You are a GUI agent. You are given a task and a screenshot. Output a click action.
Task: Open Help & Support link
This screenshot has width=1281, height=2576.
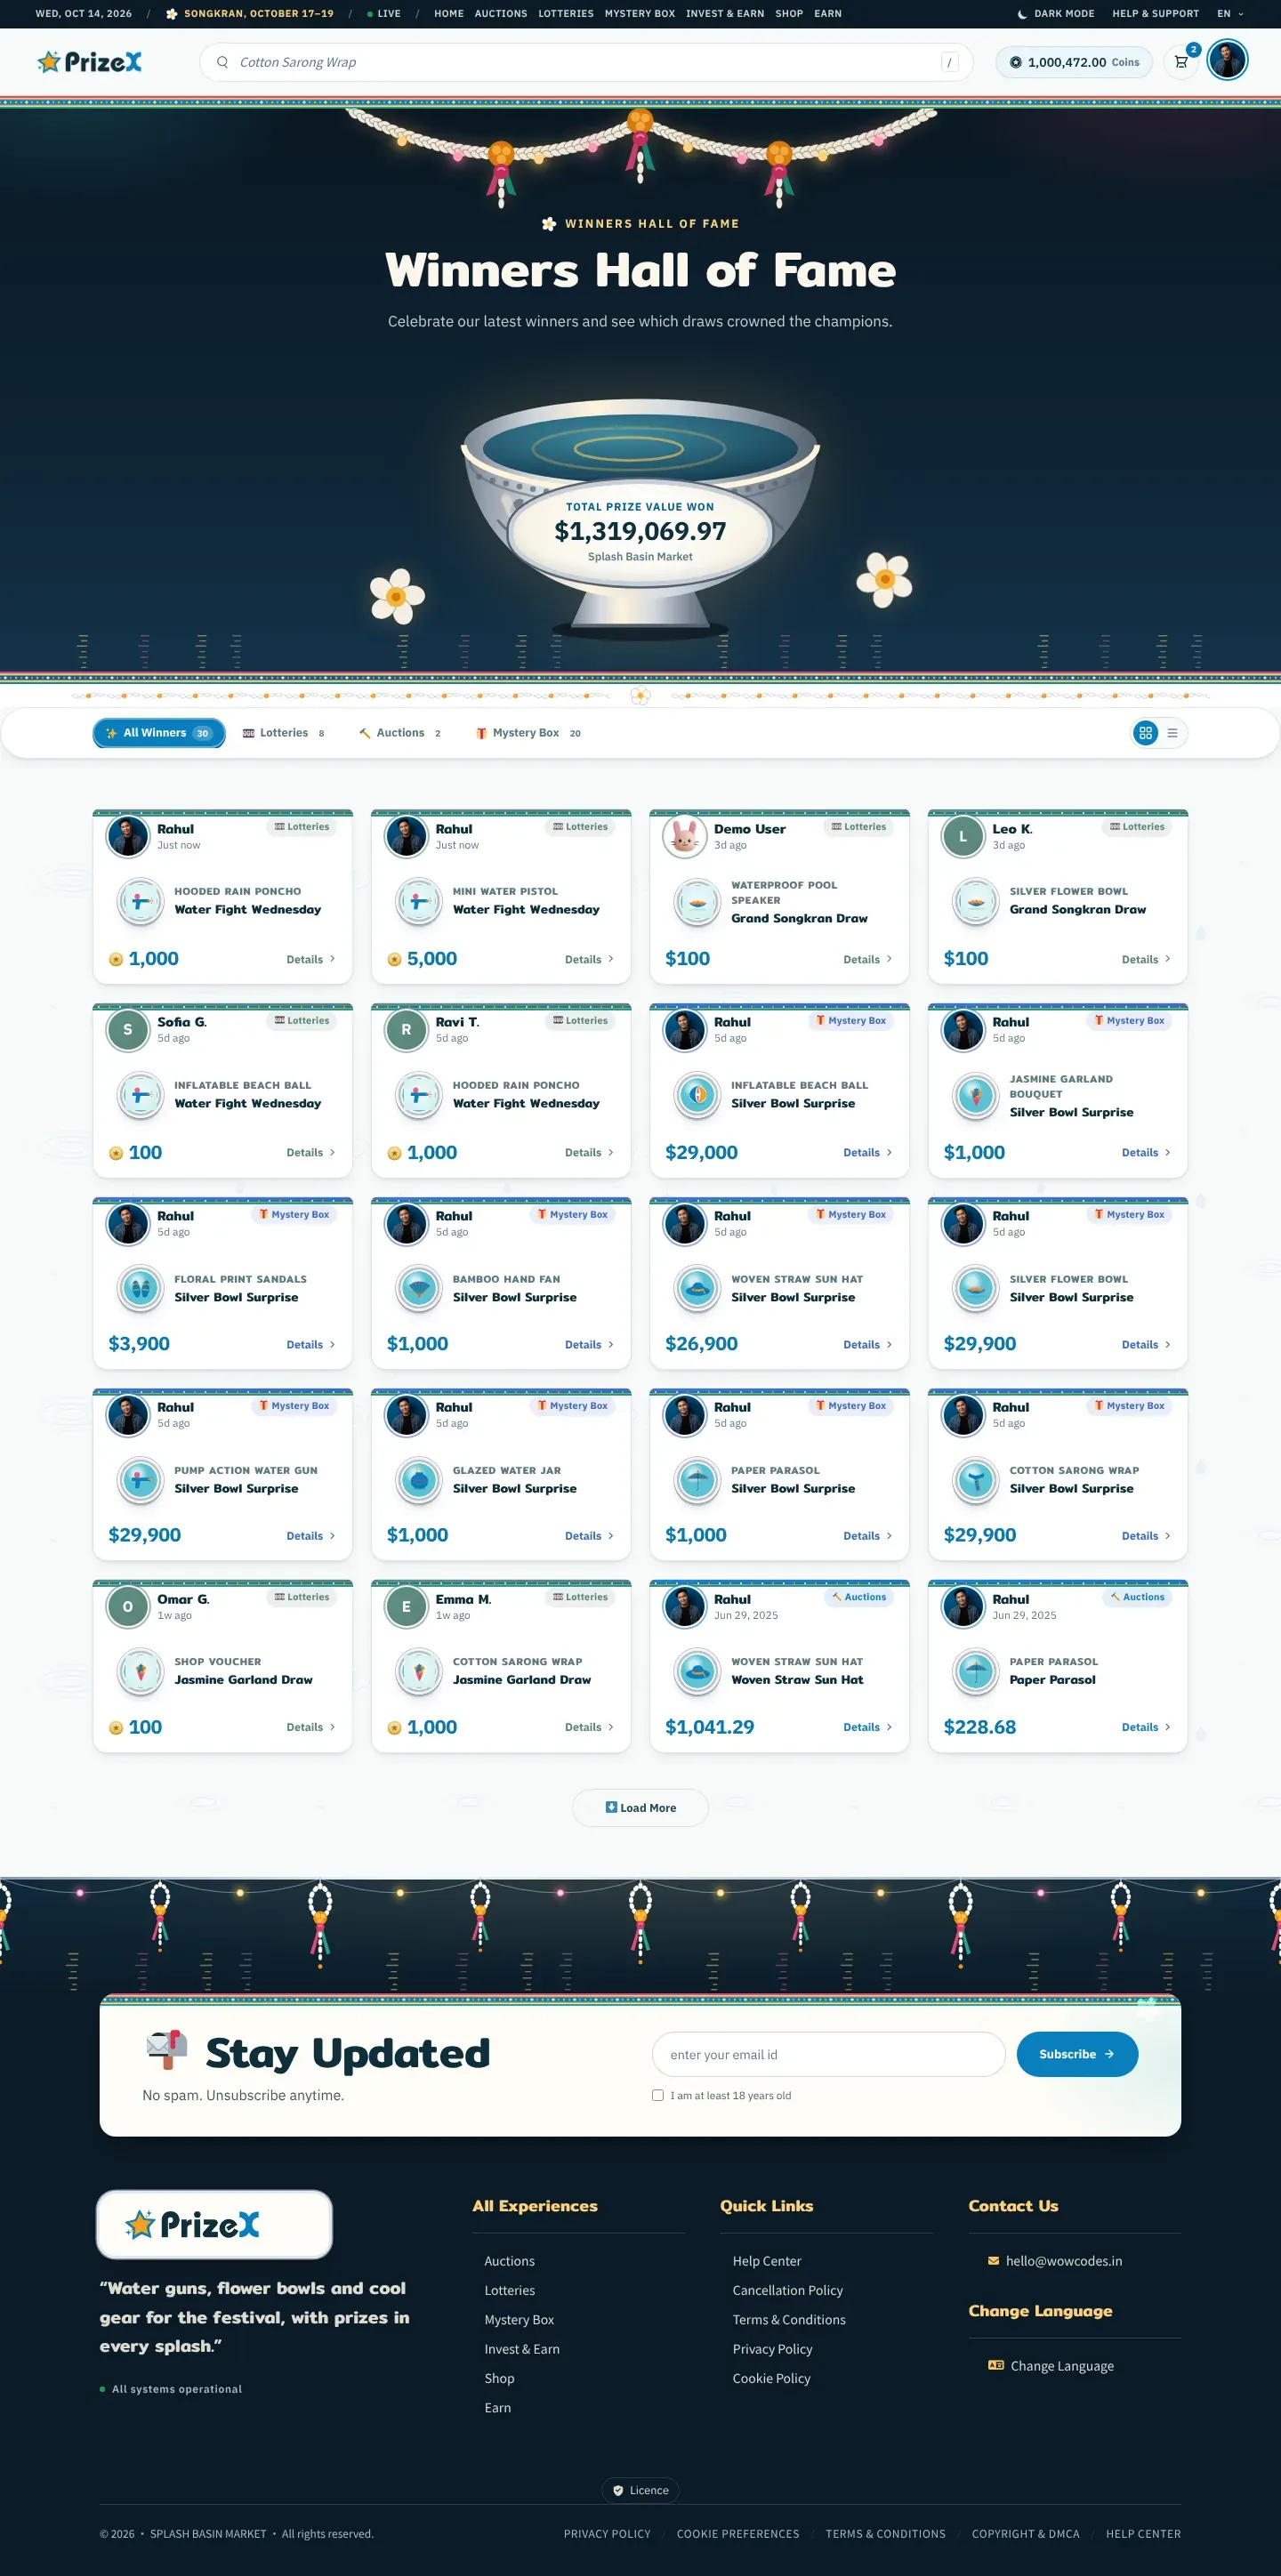click(x=1155, y=14)
